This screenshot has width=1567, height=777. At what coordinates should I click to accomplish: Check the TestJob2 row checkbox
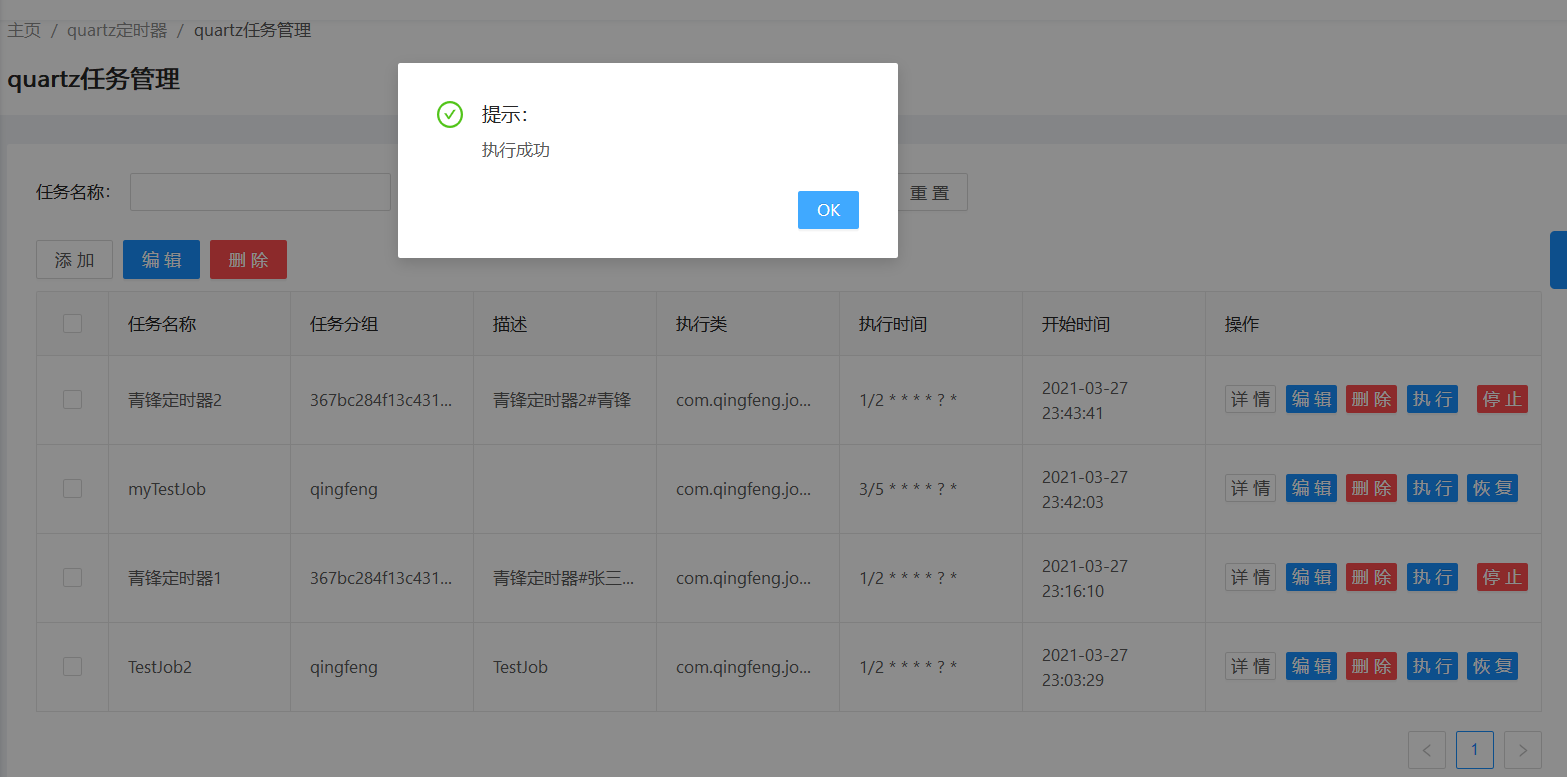tap(72, 667)
